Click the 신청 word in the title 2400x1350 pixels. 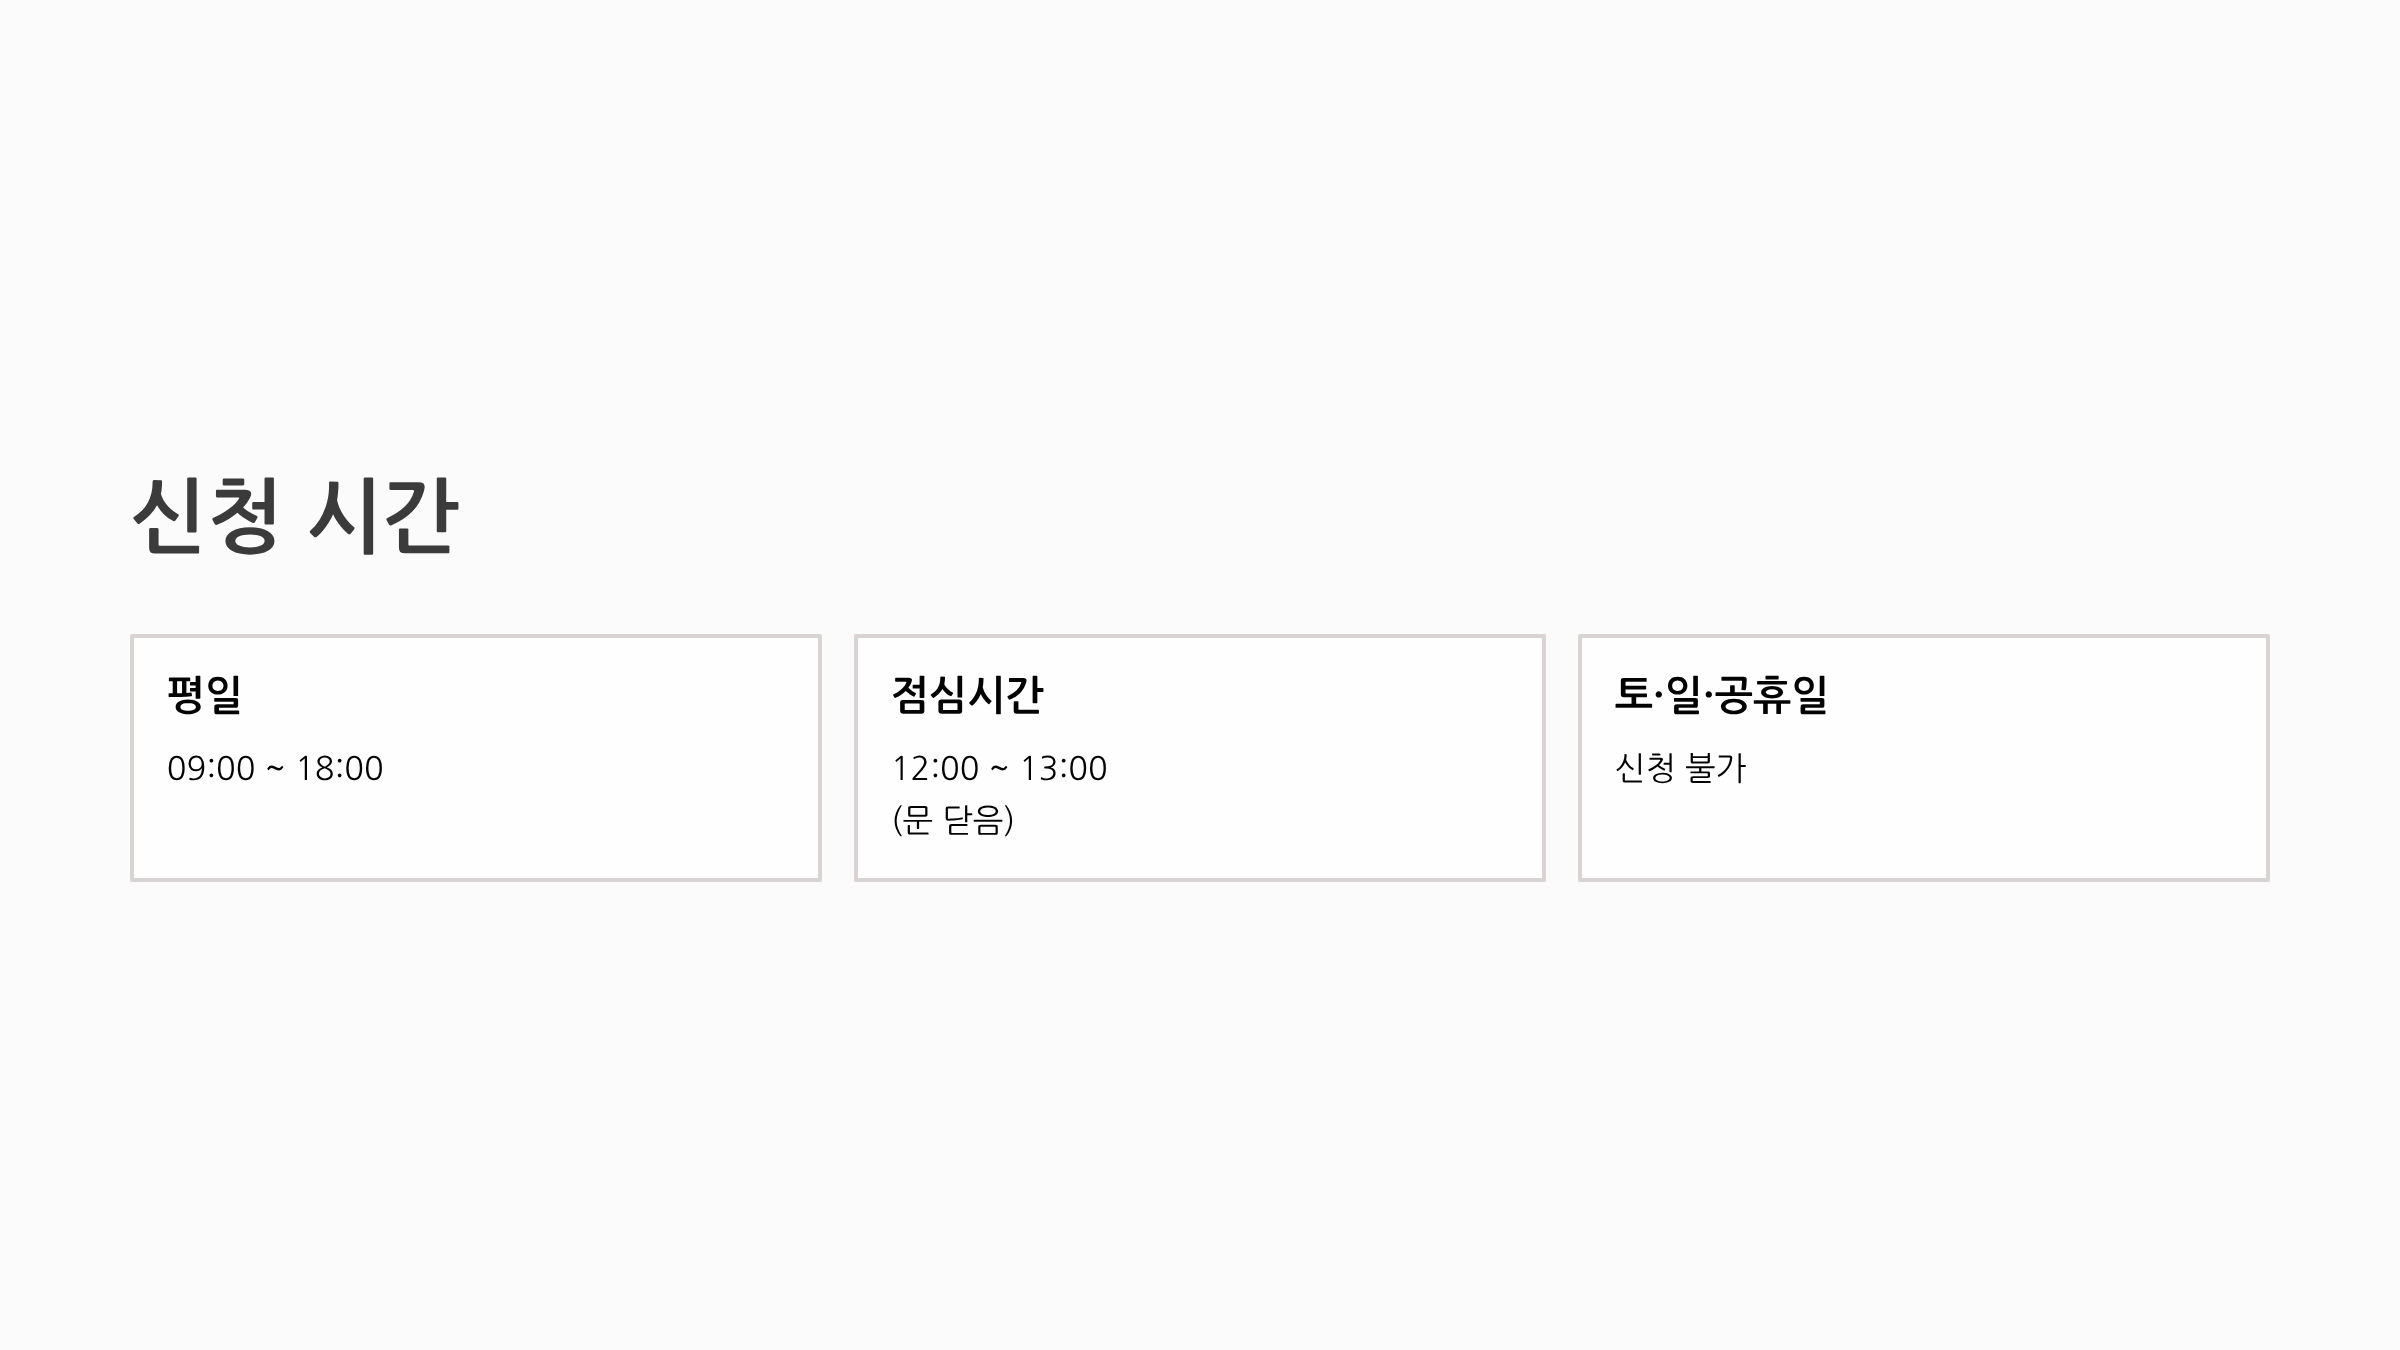(x=205, y=516)
